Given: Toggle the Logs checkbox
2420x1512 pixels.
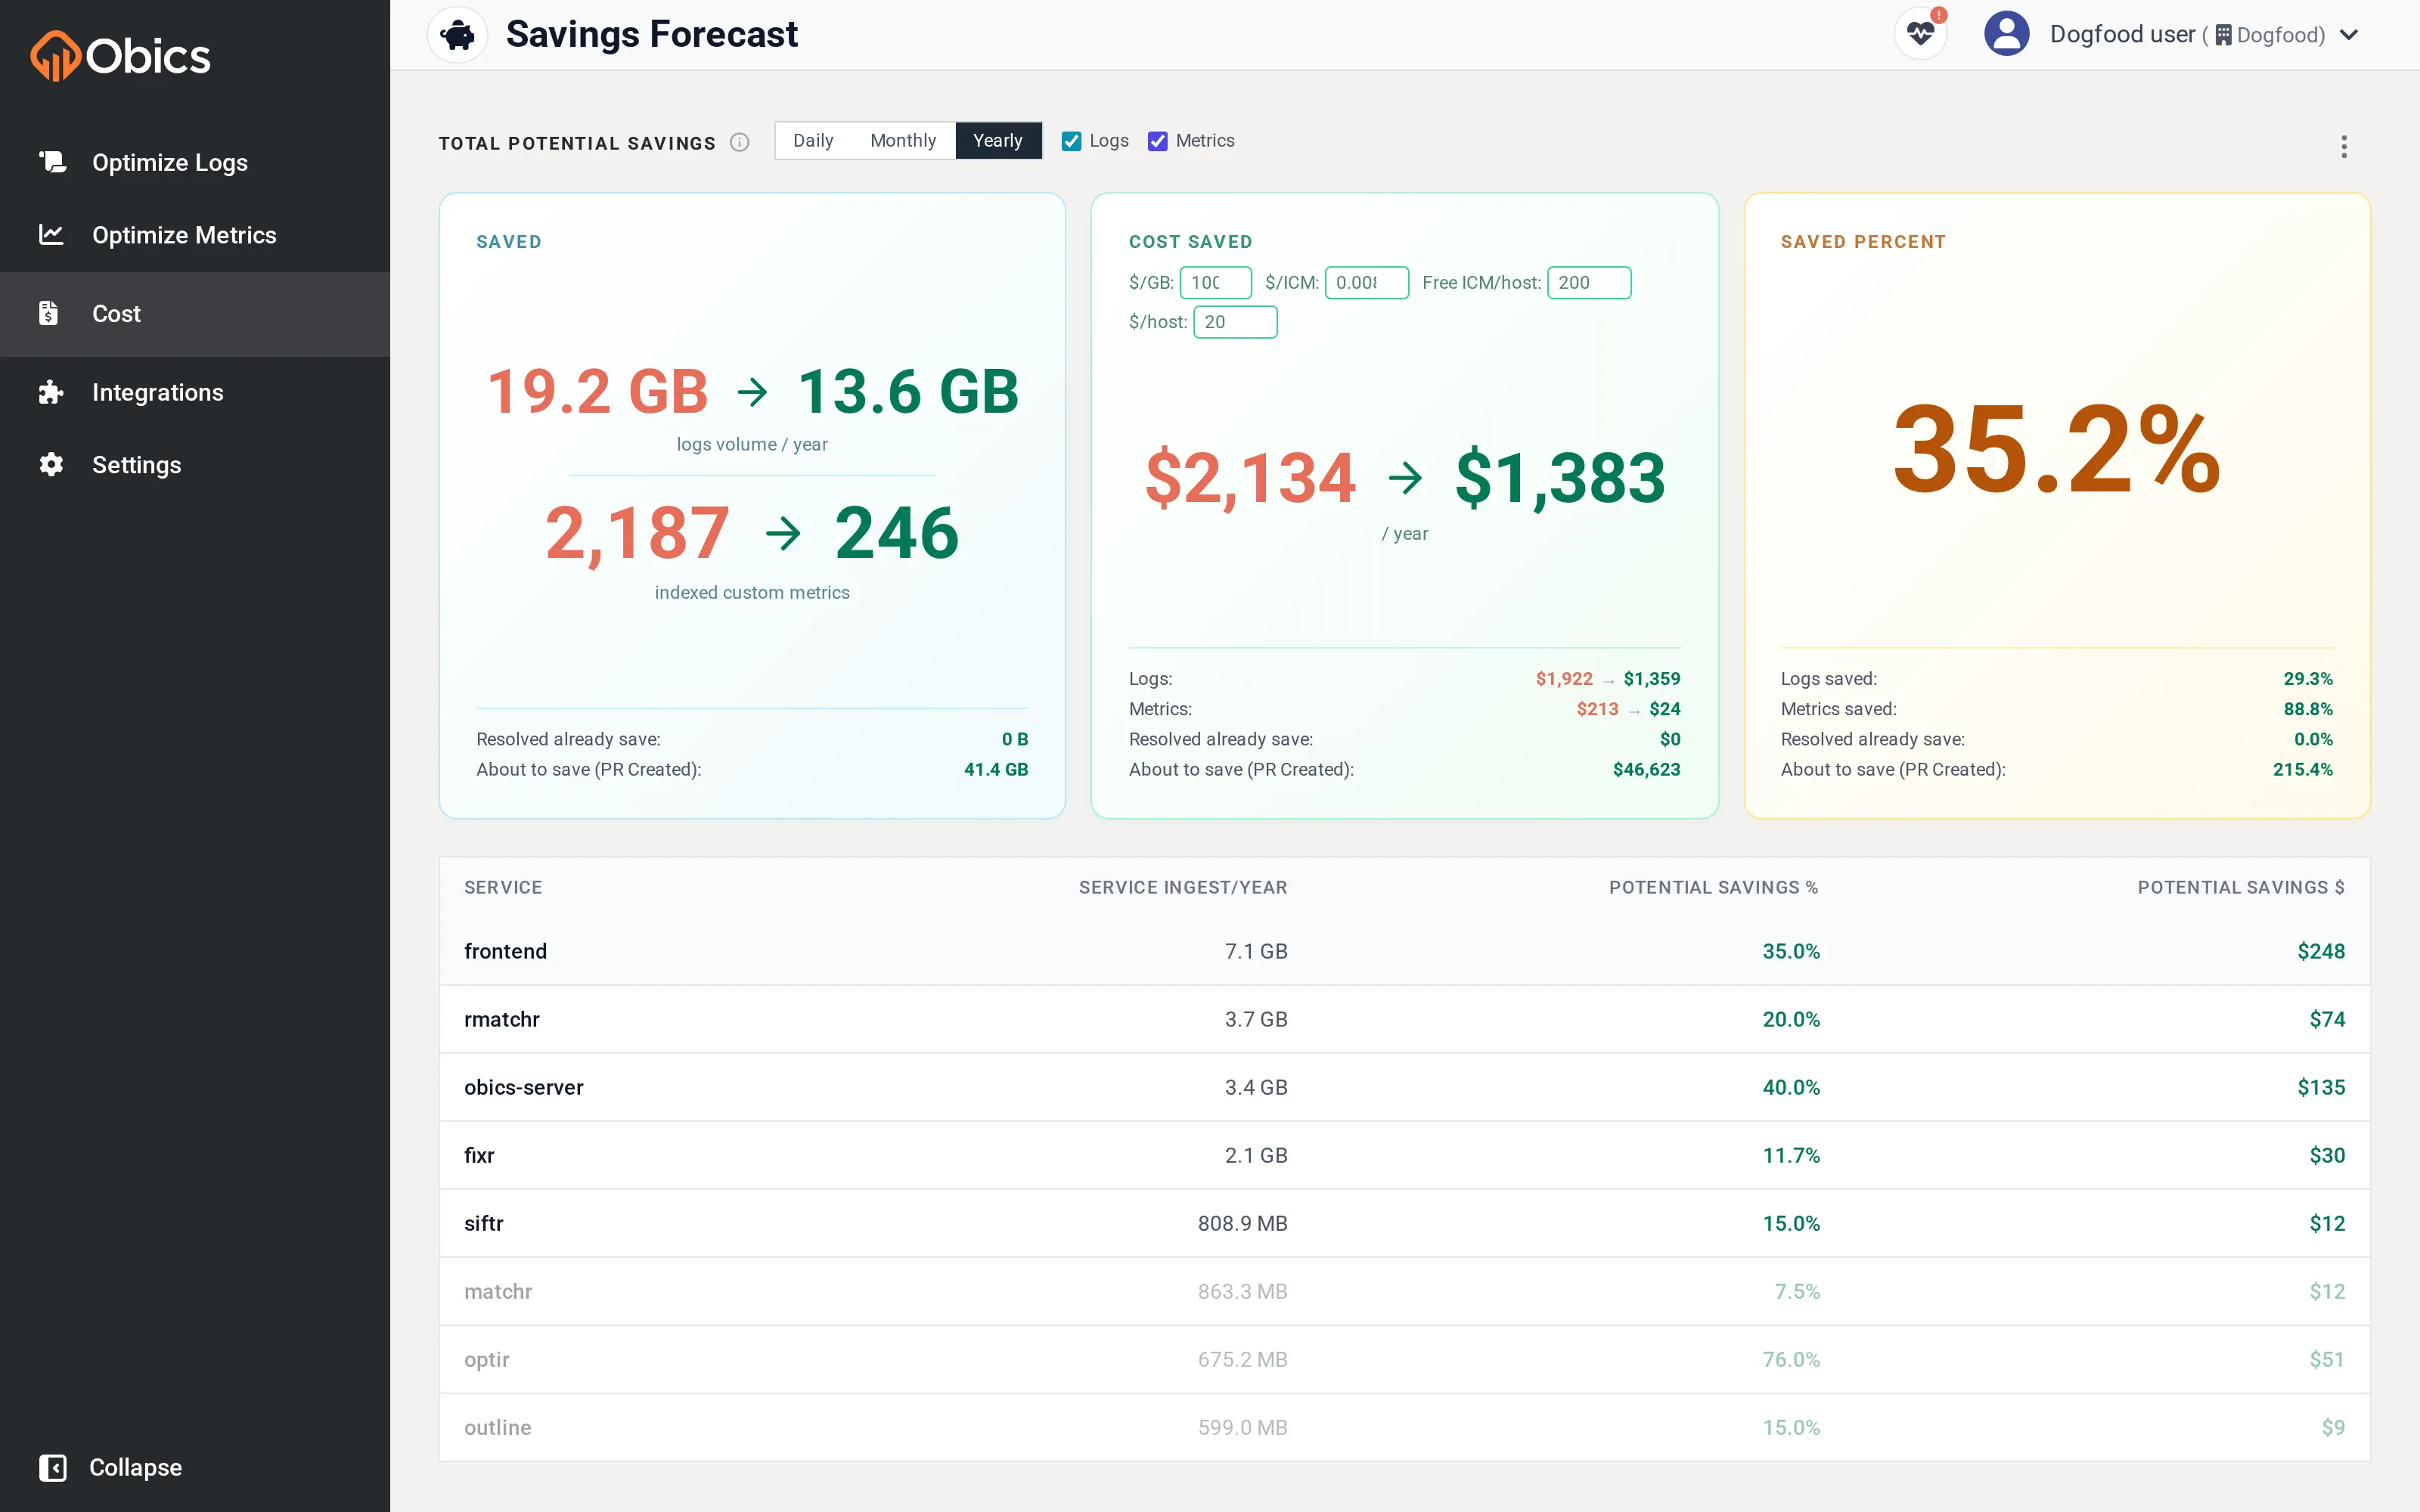Looking at the screenshot, I should pyautogui.click(x=1071, y=141).
